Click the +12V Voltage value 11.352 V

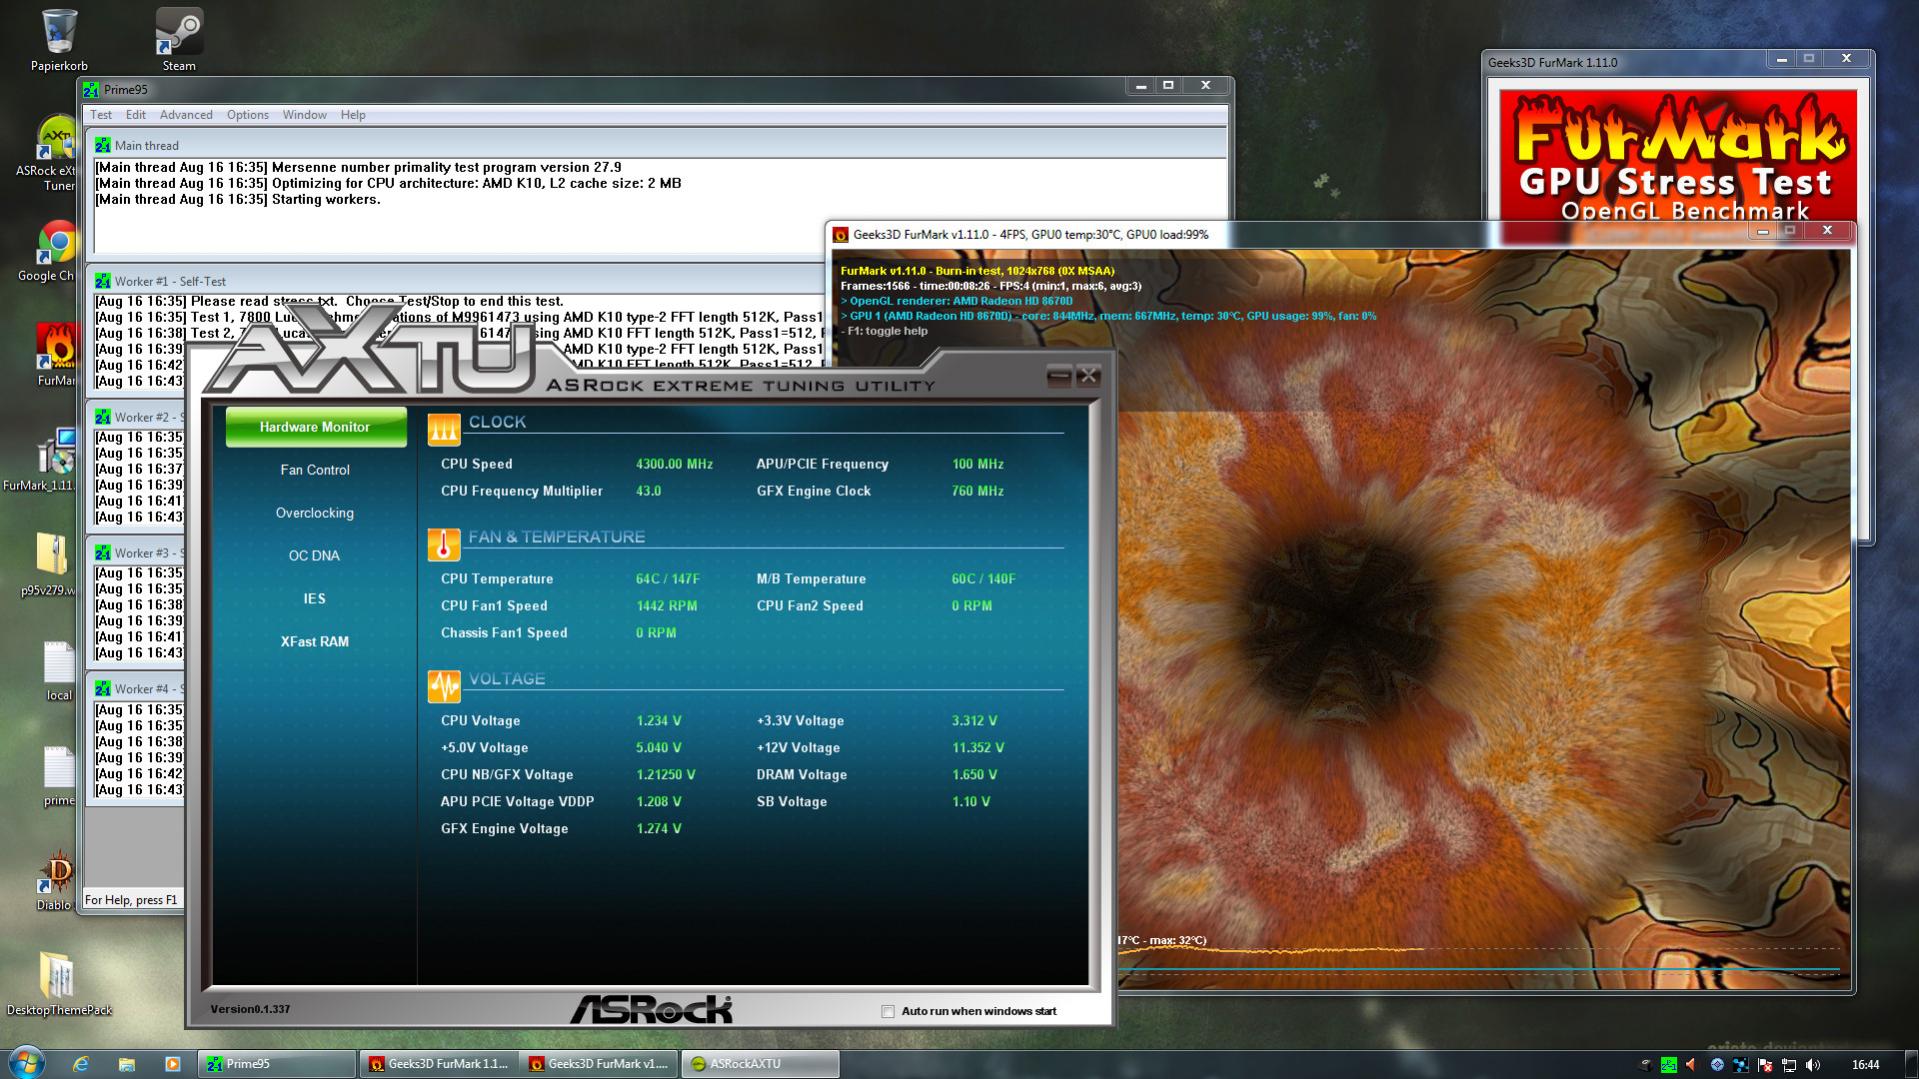pos(978,748)
